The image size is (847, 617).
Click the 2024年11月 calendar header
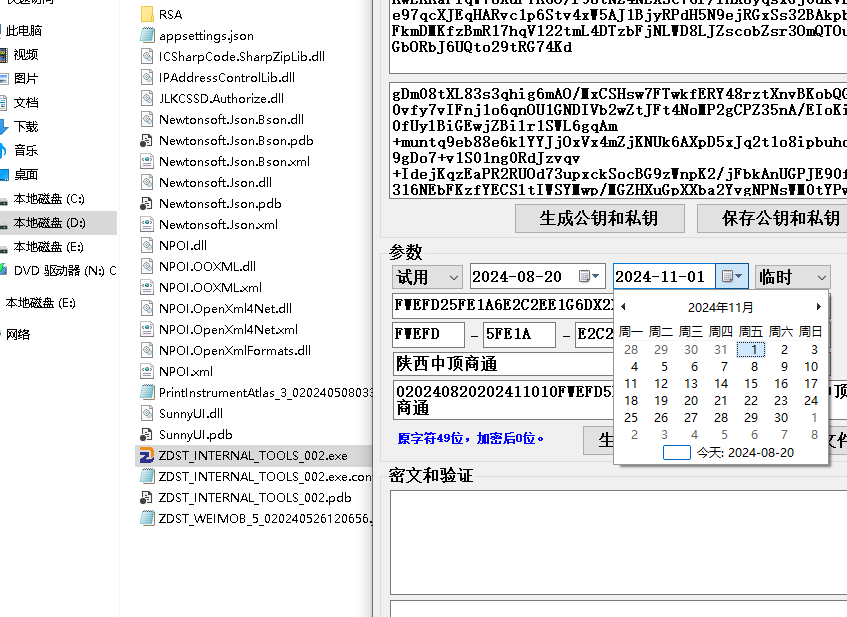[720, 307]
